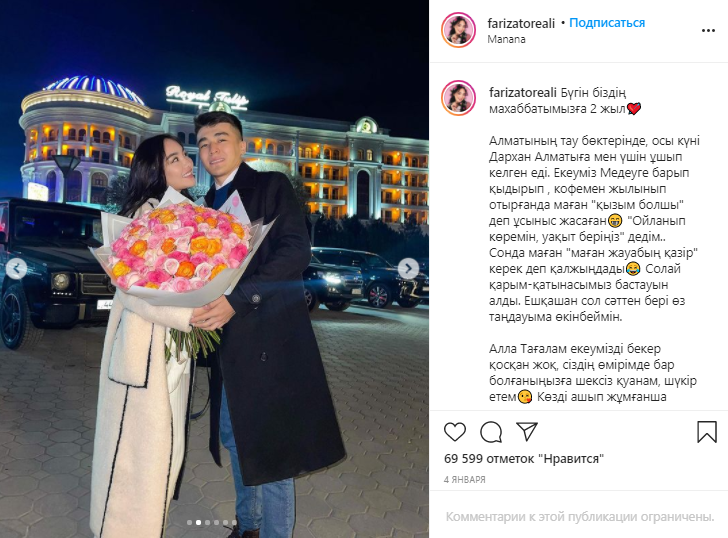Screen dimensions: 728x538
Task: View the list of 69 599 likes
Action: pos(524,459)
